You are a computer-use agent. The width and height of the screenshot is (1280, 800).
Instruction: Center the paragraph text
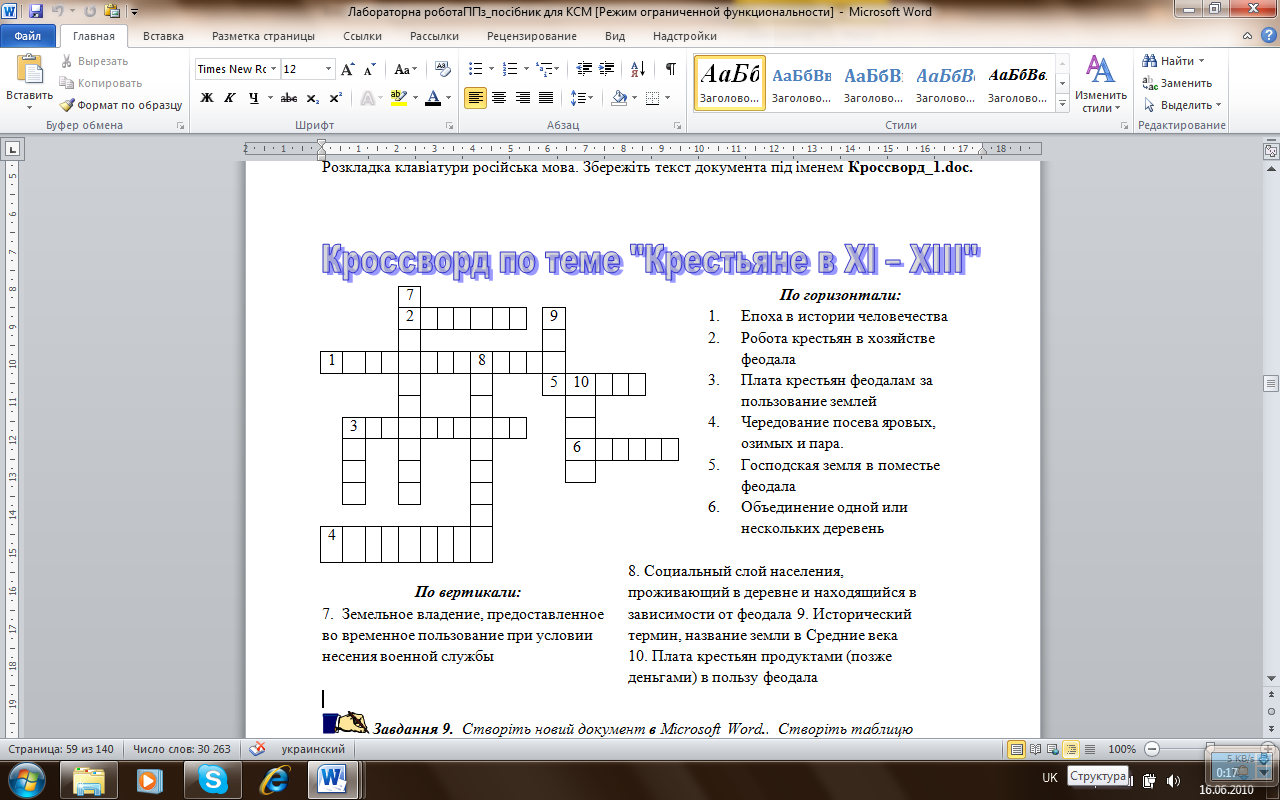(x=499, y=98)
